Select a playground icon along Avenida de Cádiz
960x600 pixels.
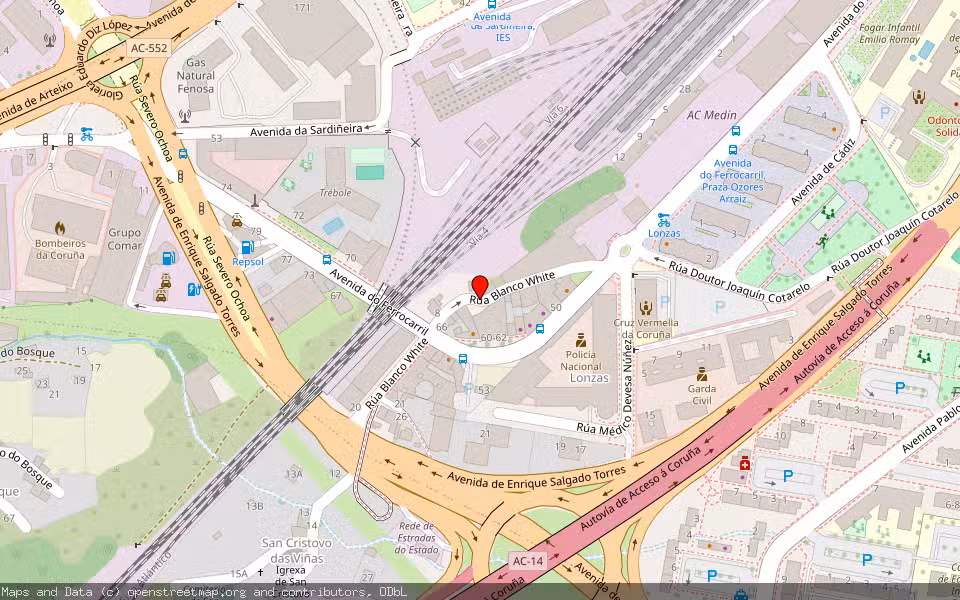click(828, 213)
